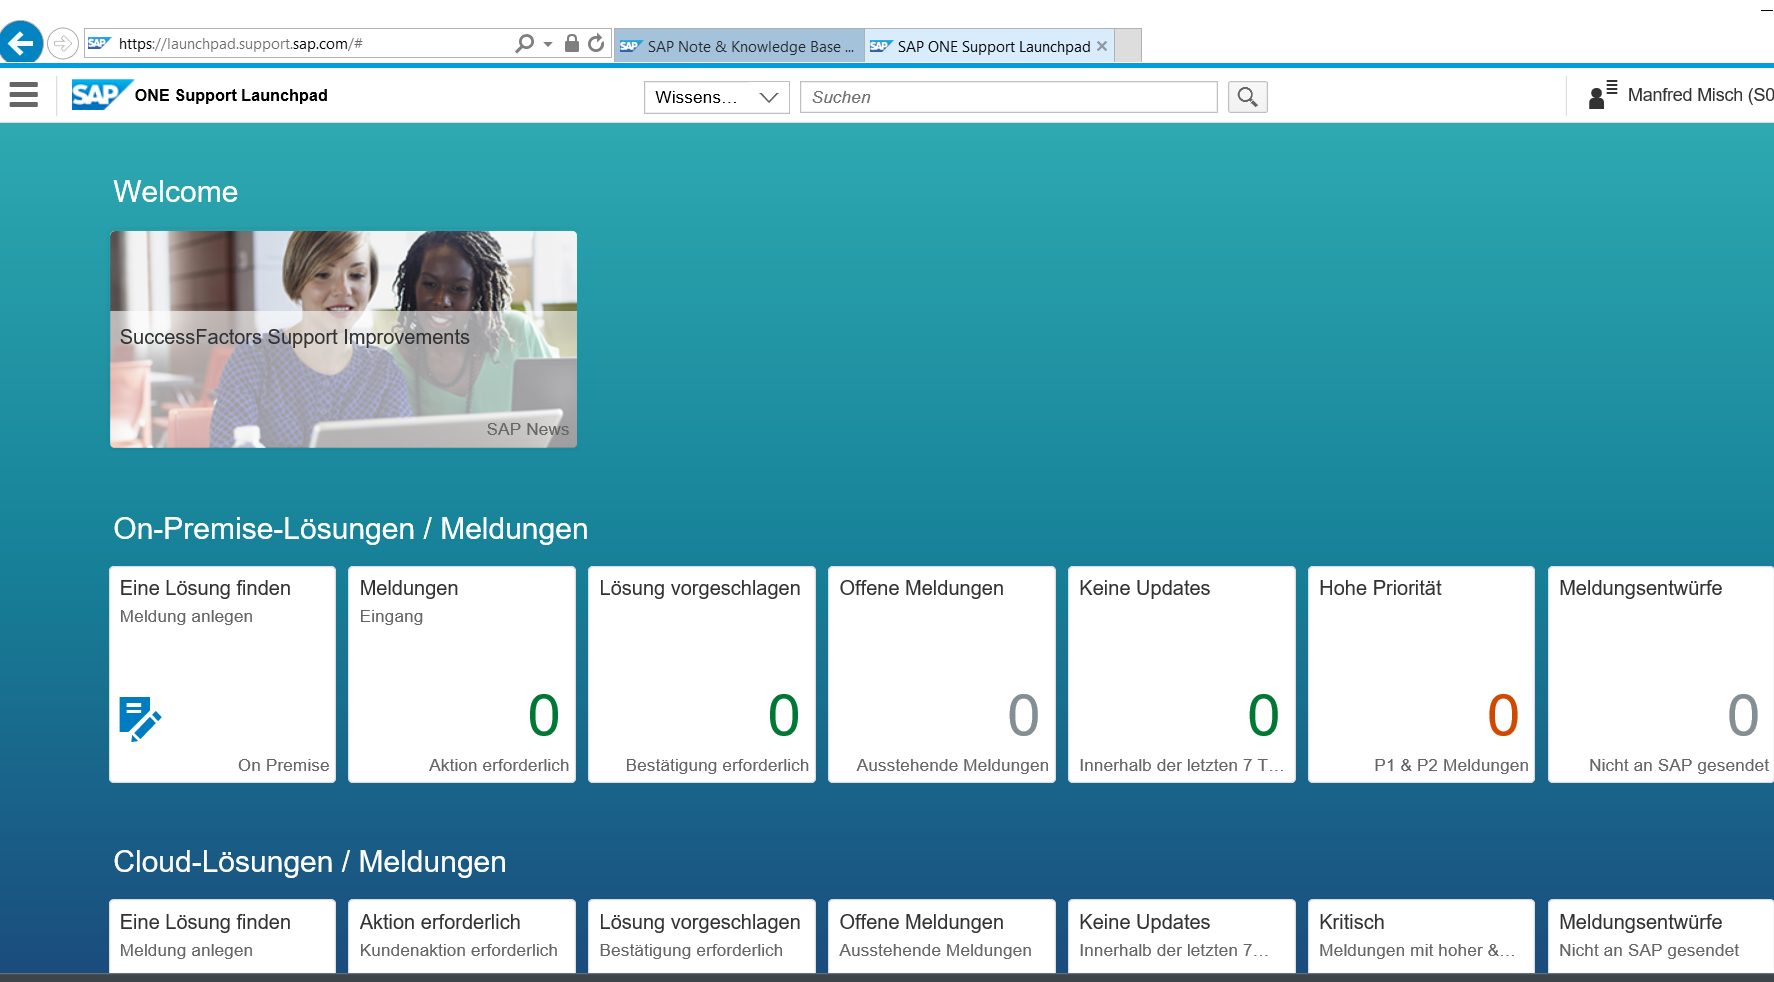Viewport: 1774px width, 982px height.
Task: Open On-Premise Lösung vorgeschlagen tile
Action: coord(702,674)
